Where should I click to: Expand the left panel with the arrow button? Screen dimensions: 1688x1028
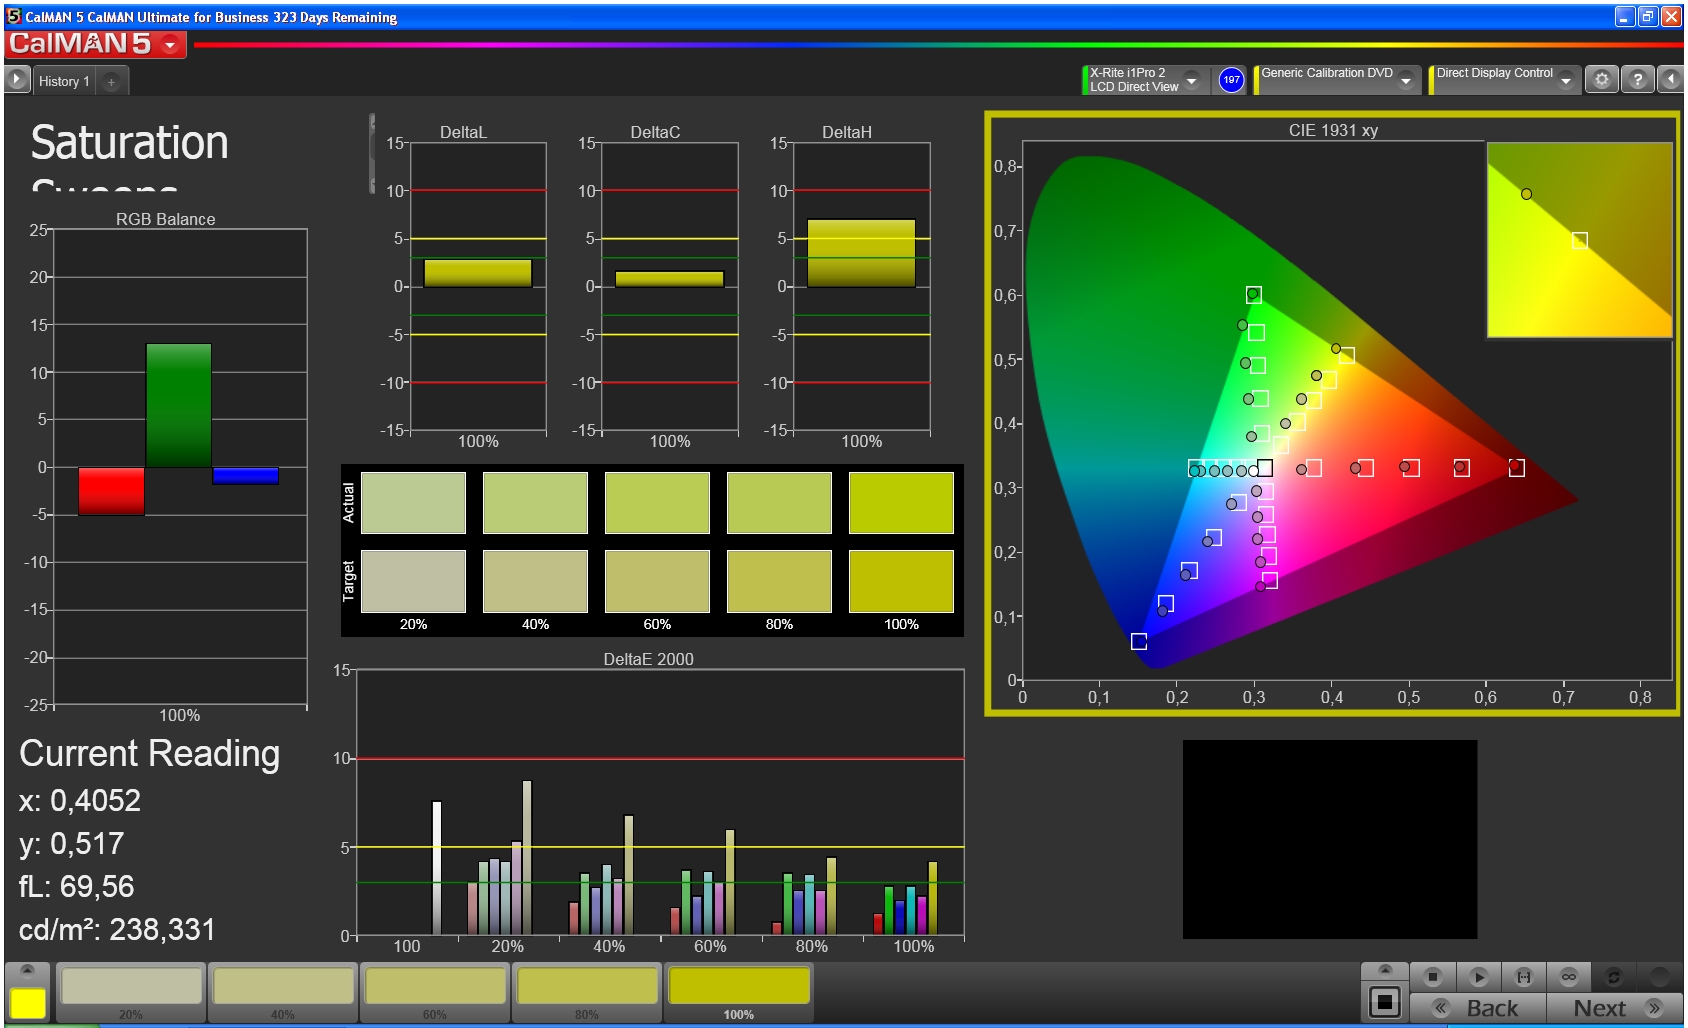click(17, 80)
